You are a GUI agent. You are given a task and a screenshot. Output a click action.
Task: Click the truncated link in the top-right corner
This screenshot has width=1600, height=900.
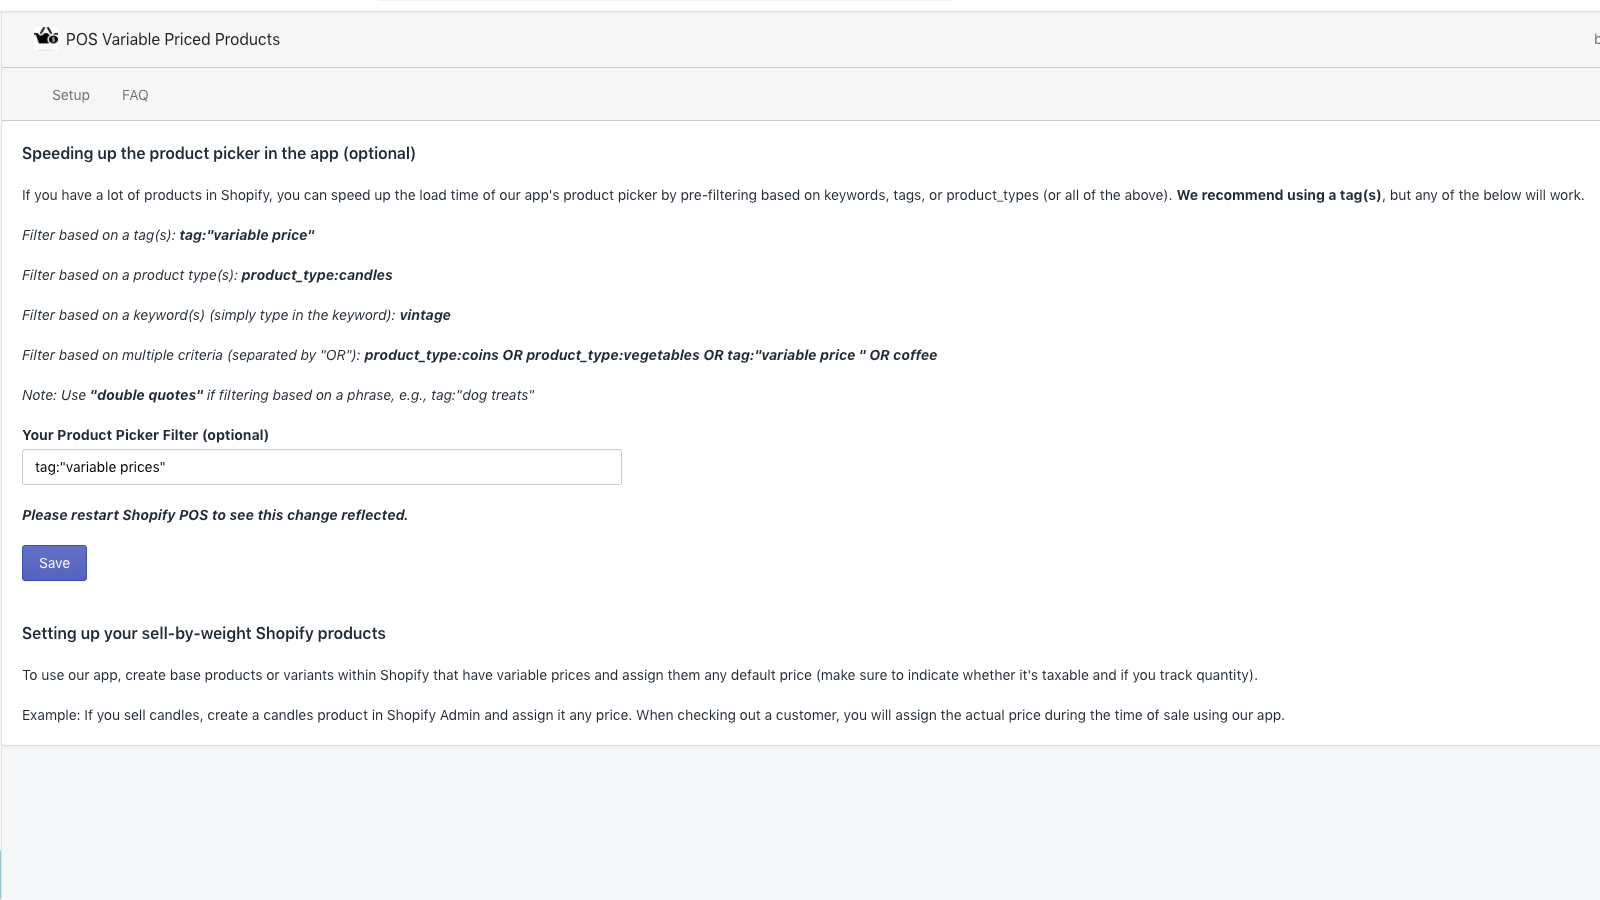tap(1595, 39)
